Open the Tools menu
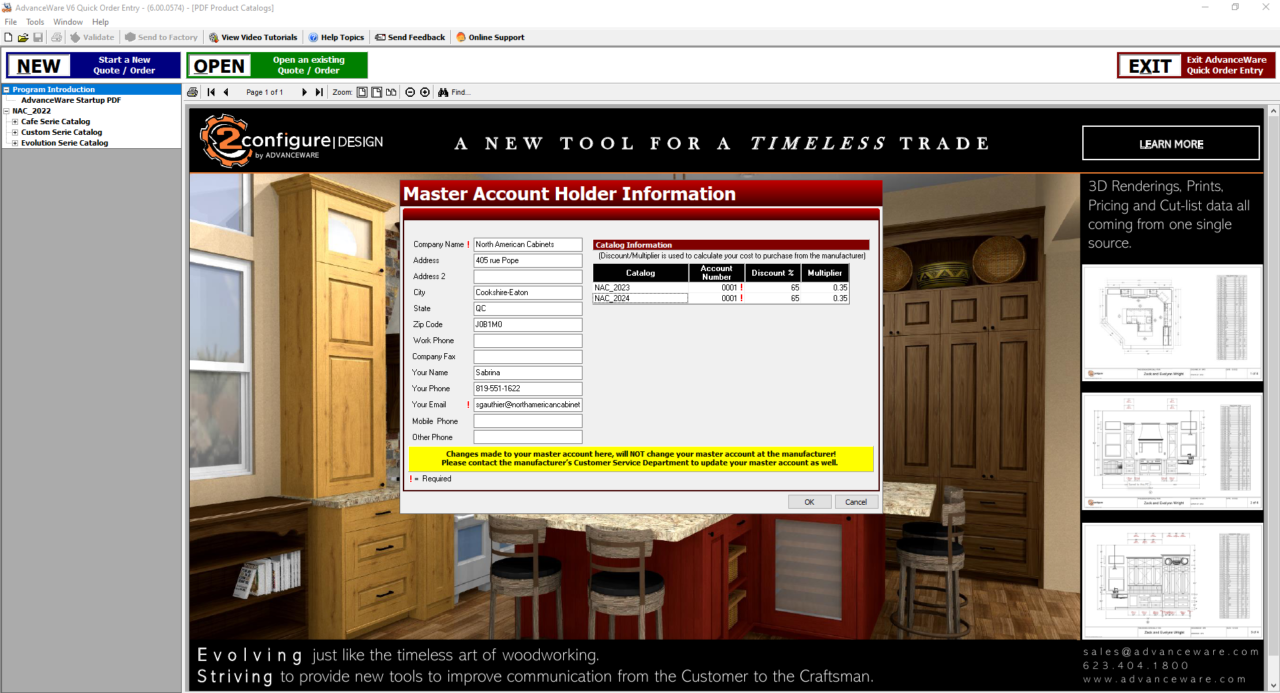Screen dimensions: 1280x693 click(34, 21)
